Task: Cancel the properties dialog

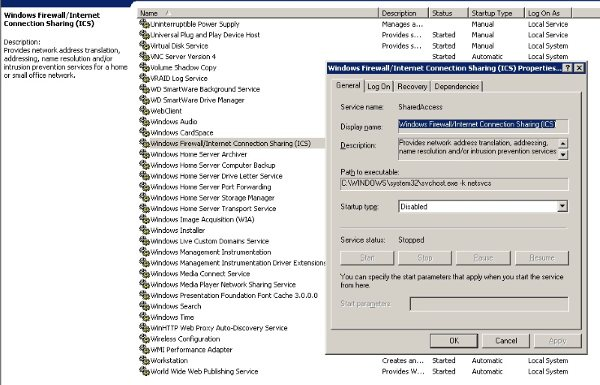Action: pyautogui.click(x=506, y=341)
